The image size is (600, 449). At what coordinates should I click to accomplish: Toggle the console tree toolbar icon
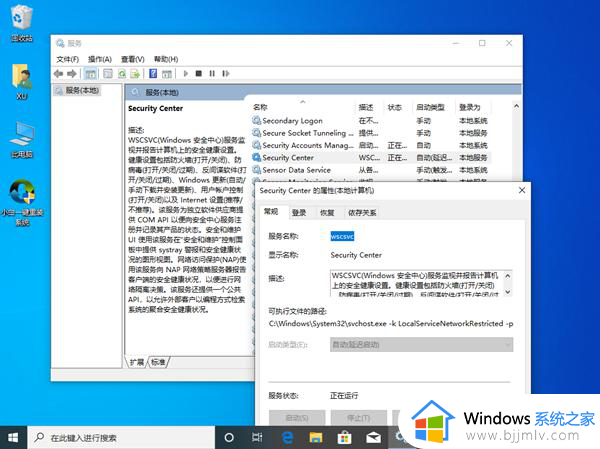point(90,73)
